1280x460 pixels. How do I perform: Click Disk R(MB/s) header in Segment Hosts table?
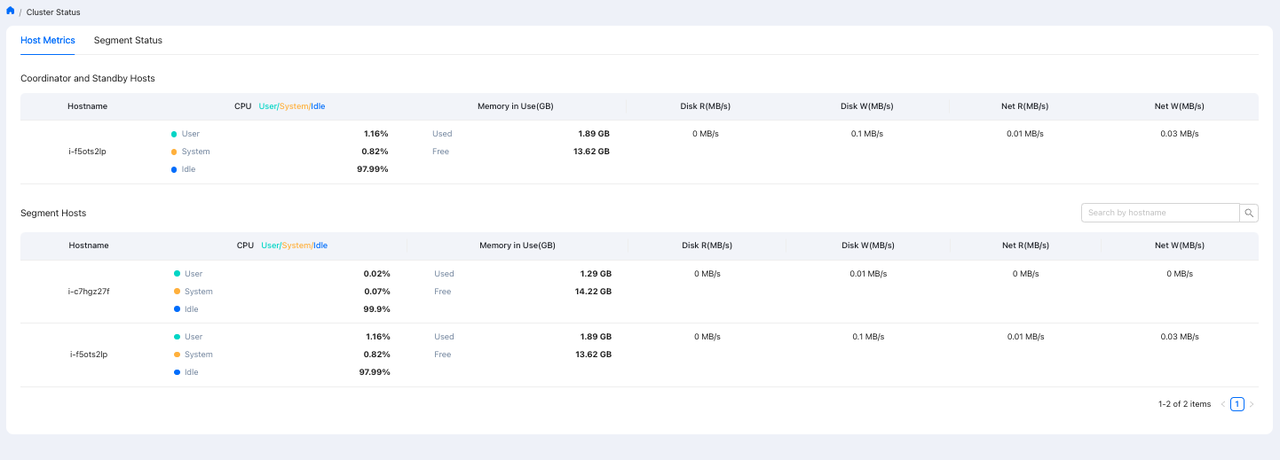pos(707,245)
